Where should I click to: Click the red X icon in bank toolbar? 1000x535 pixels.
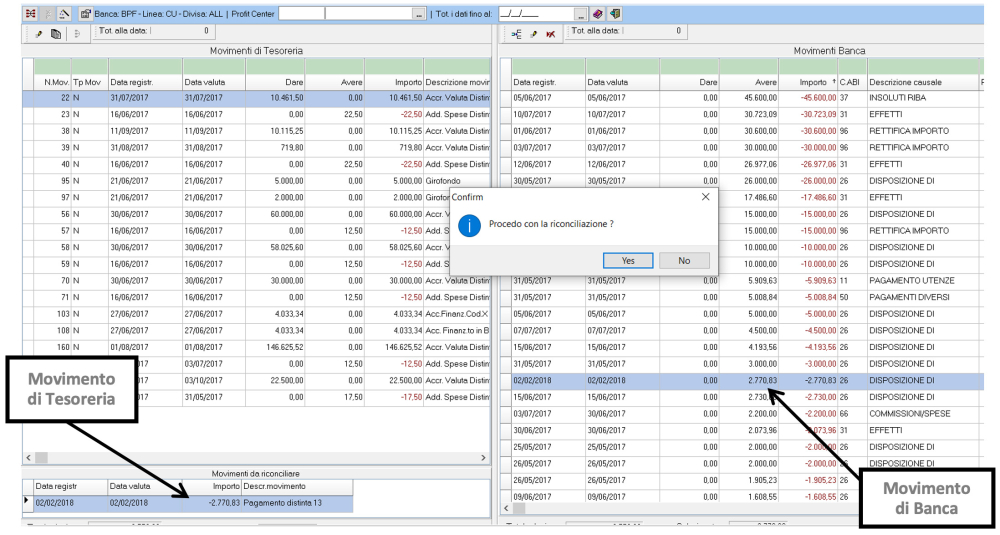[x=551, y=34]
